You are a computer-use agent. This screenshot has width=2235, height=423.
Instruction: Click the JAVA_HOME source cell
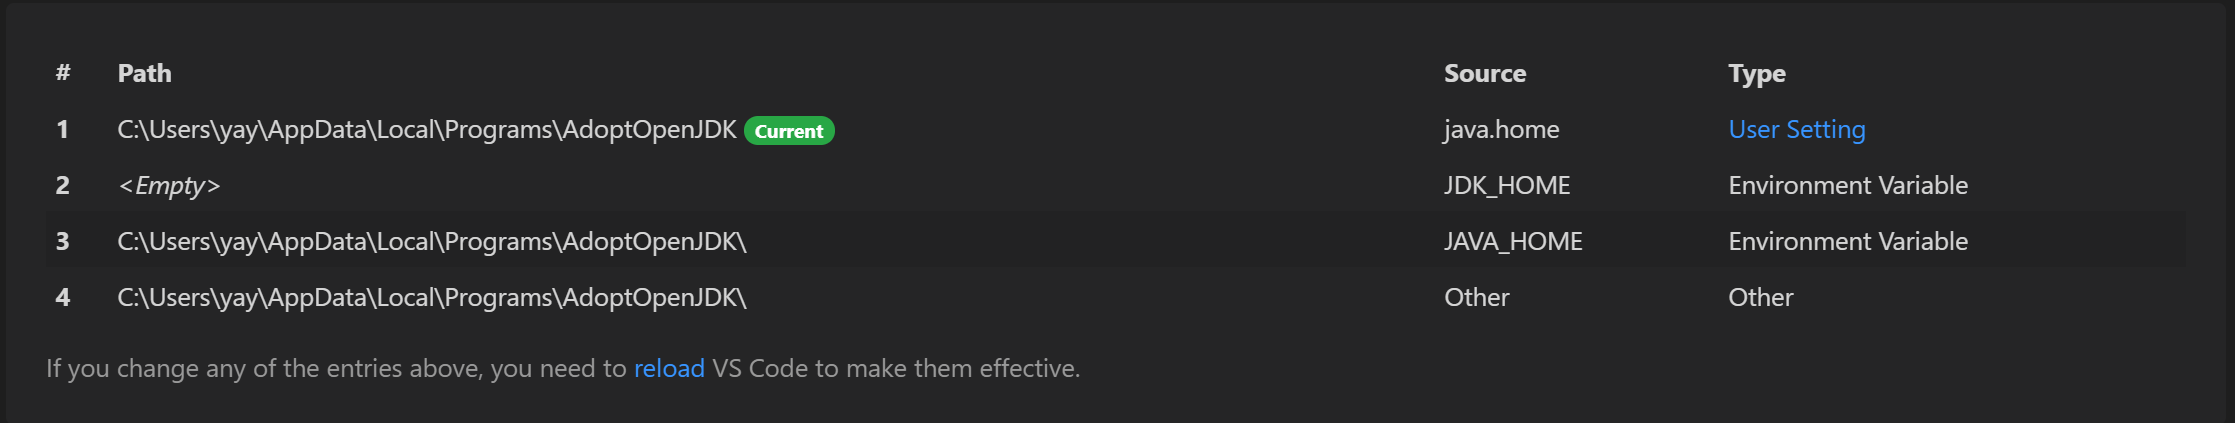(x=1512, y=242)
